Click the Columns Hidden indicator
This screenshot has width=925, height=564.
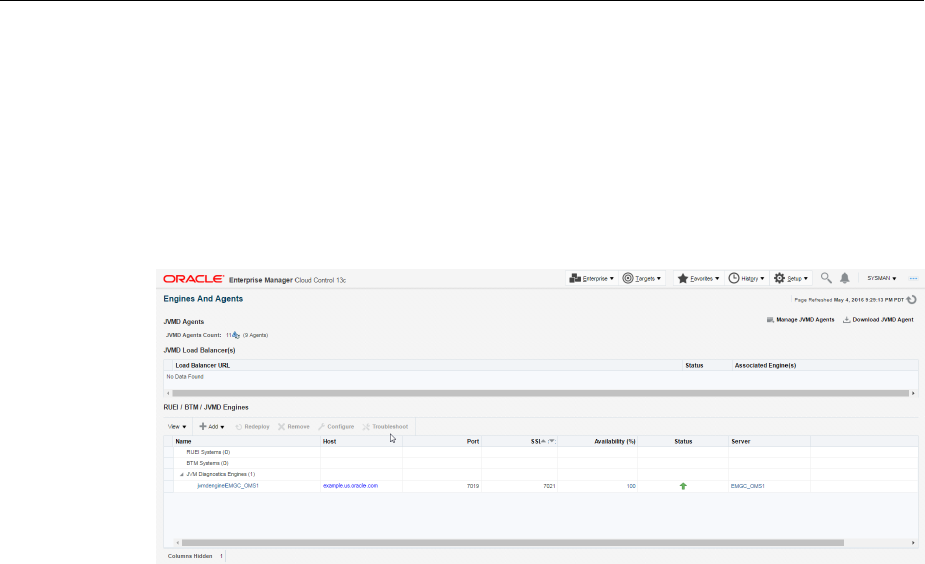[195, 556]
